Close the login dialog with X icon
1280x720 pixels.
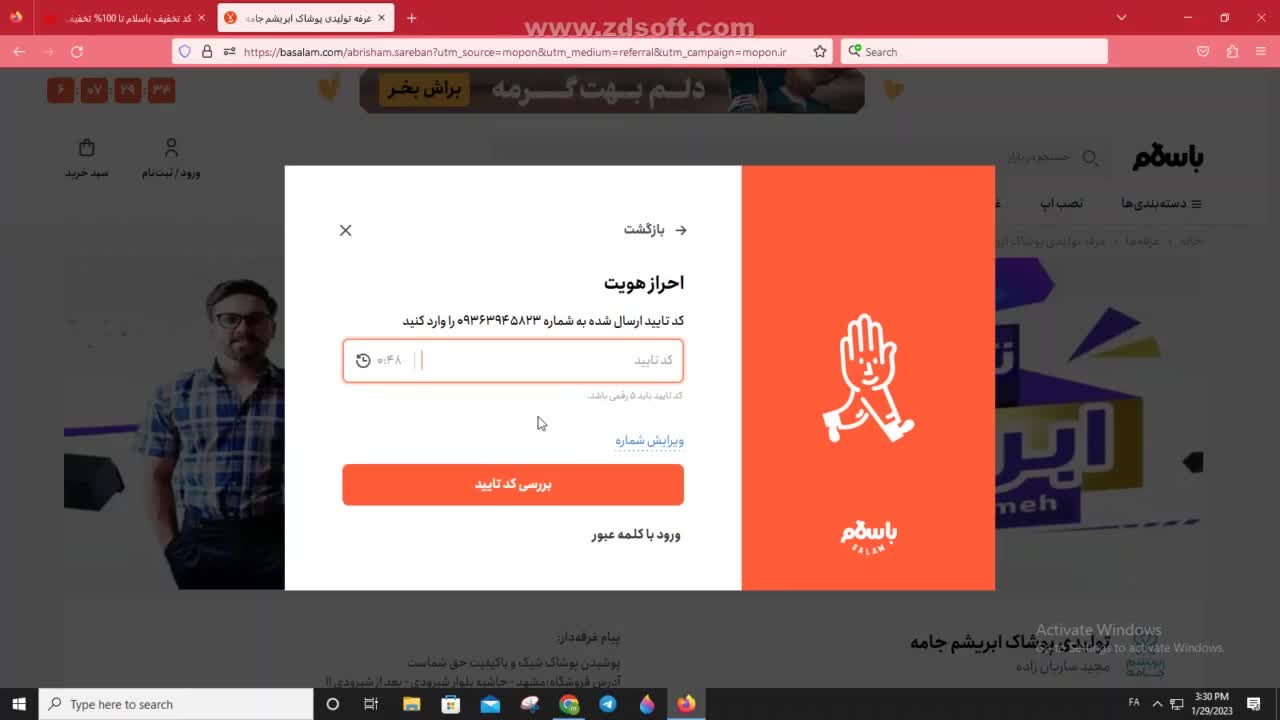pos(345,230)
